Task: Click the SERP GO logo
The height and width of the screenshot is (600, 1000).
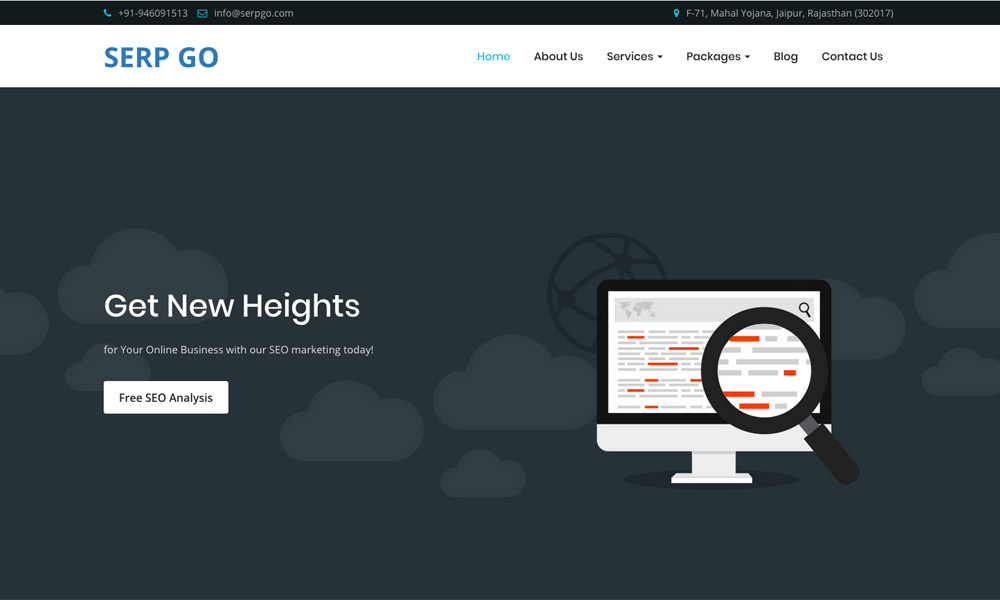Action: pos(161,57)
